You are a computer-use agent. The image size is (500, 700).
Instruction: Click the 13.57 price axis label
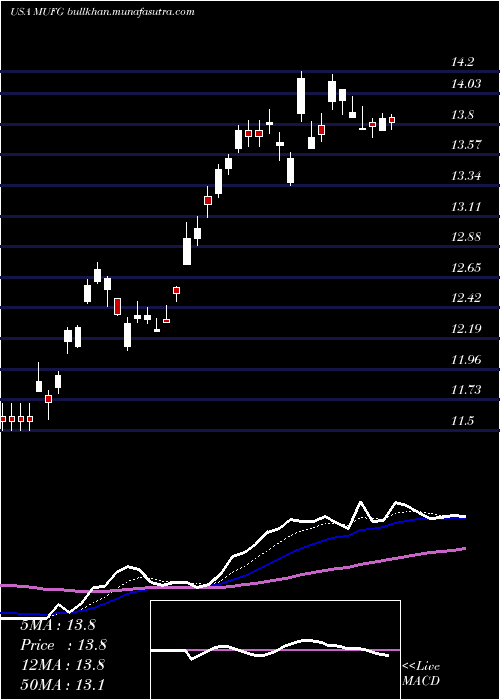(466, 145)
